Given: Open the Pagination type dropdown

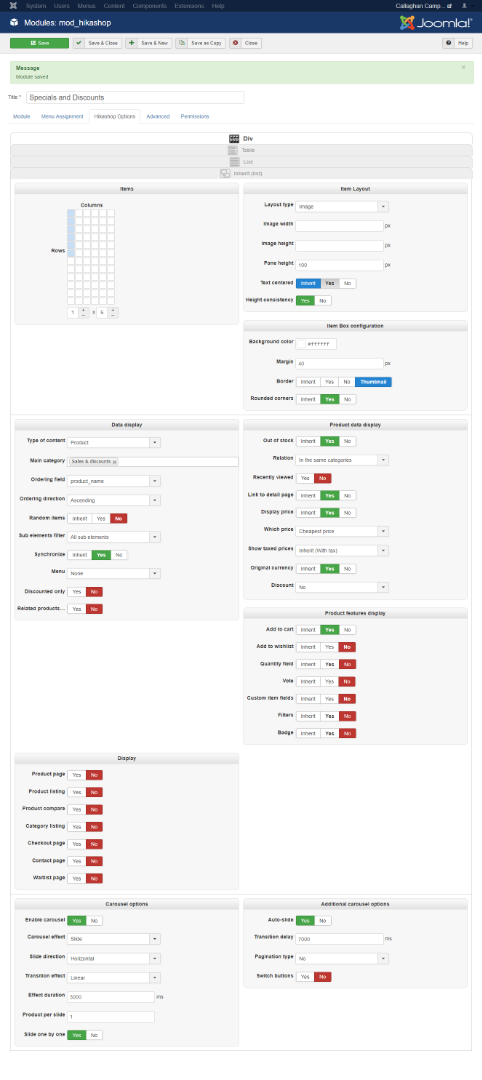Looking at the screenshot, I should coord(342,958).
